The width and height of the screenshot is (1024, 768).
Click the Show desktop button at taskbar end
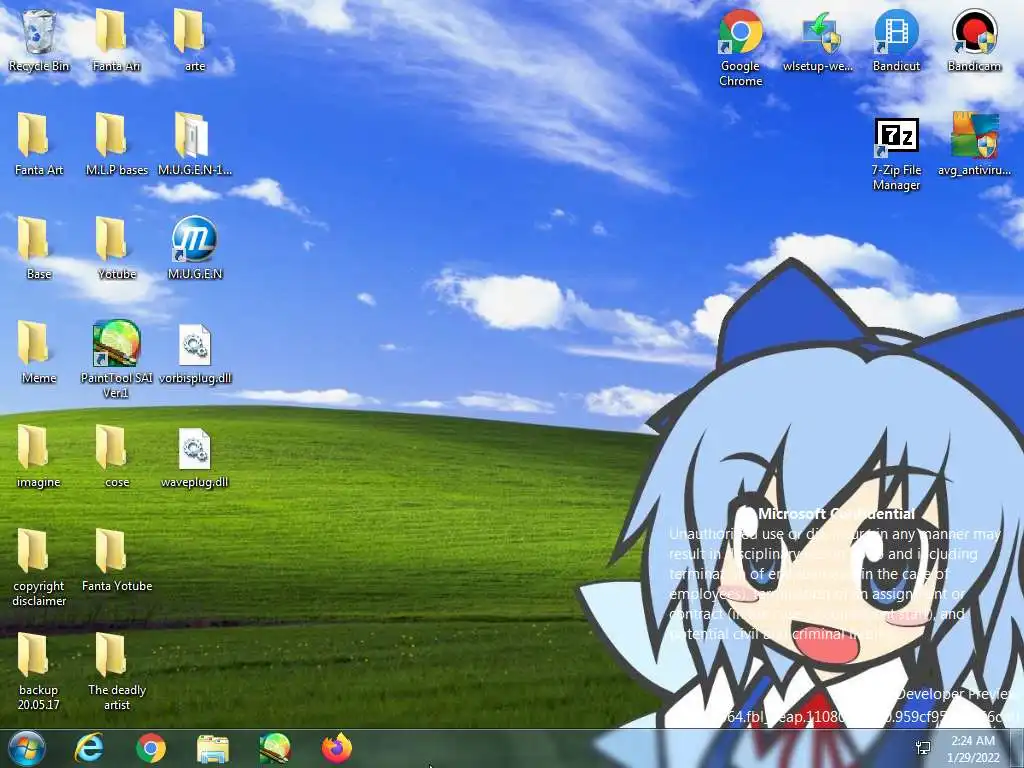[x=1018, y=748]
